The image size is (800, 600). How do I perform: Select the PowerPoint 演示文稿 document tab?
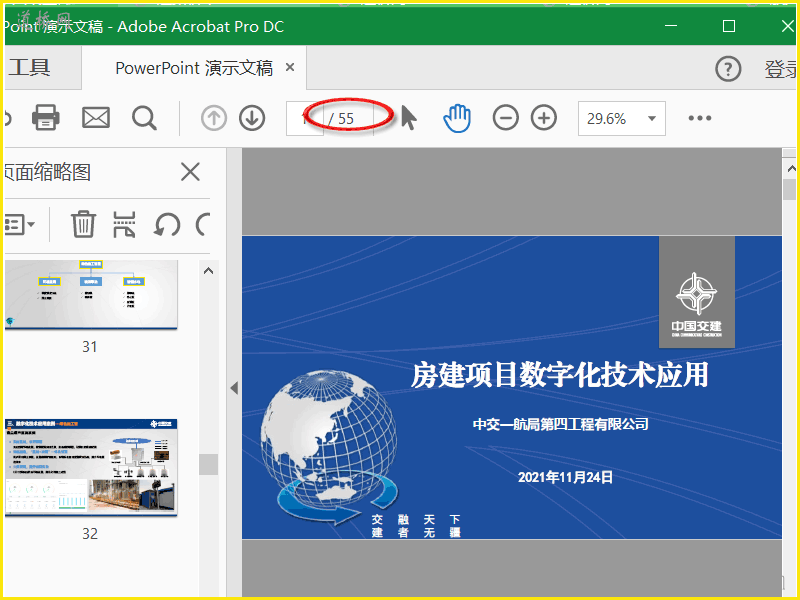[x=194, y=68]
